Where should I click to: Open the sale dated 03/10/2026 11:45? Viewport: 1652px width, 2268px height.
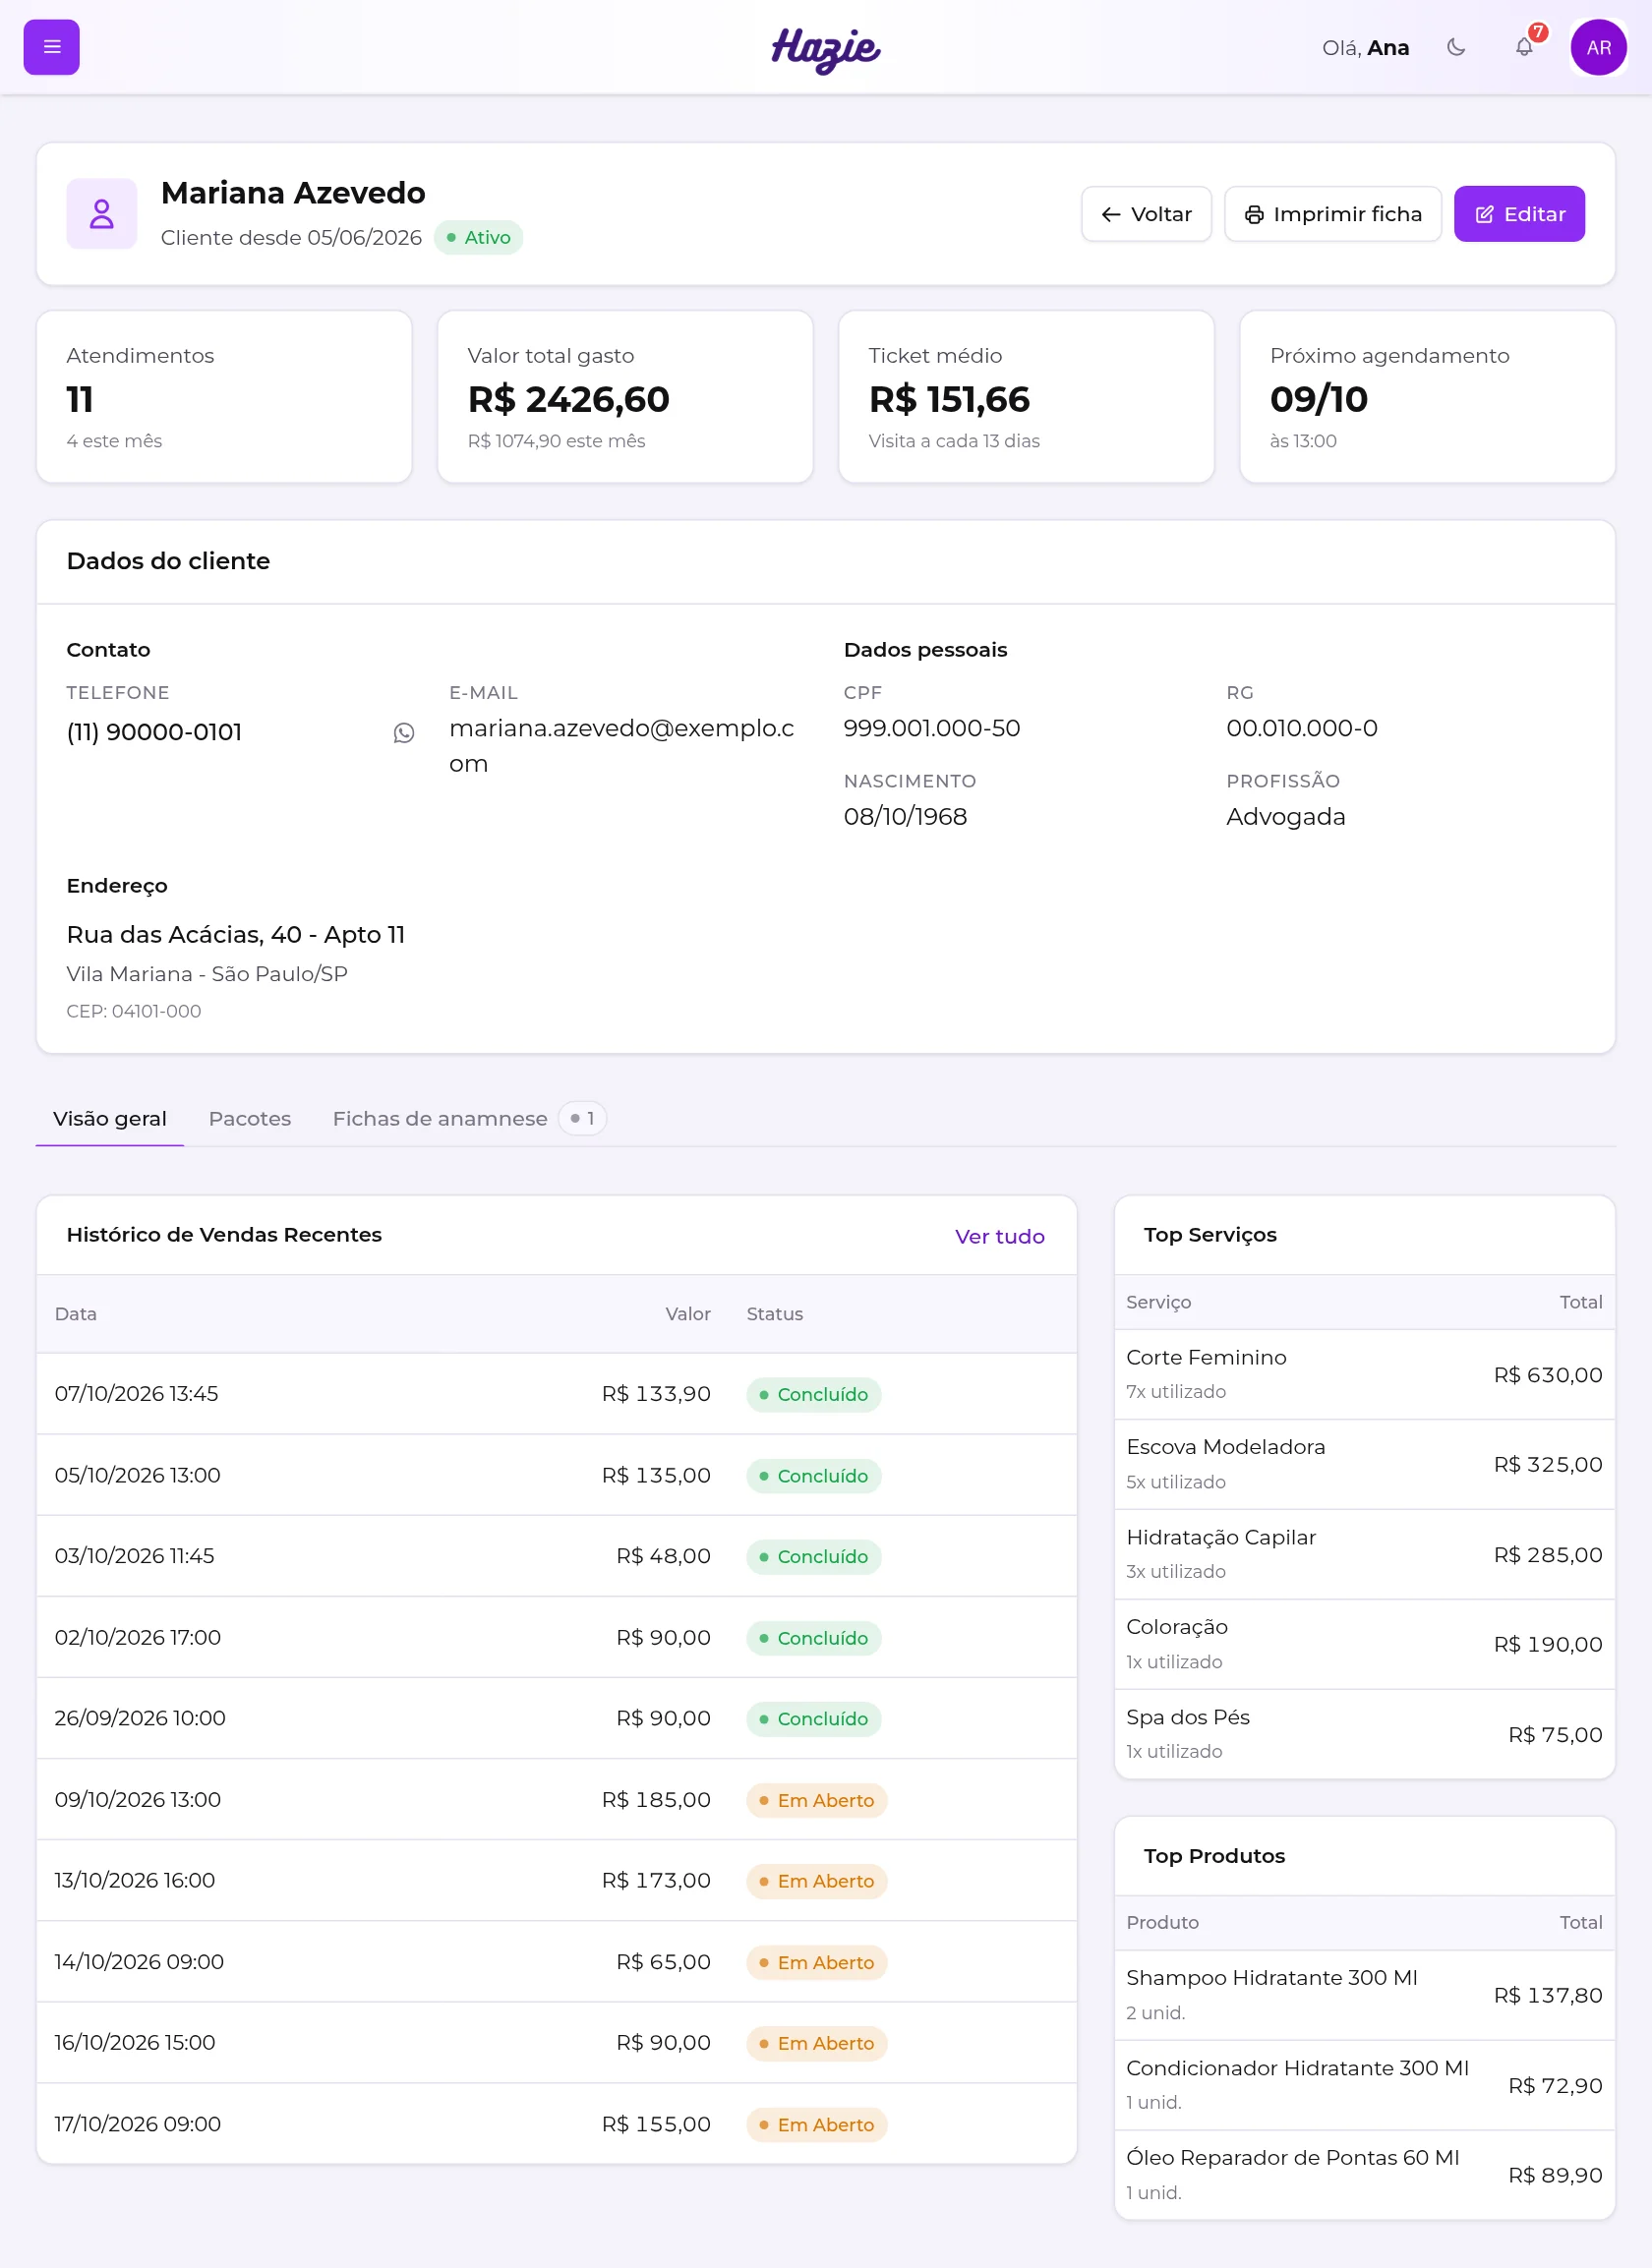pos(557,1556)
